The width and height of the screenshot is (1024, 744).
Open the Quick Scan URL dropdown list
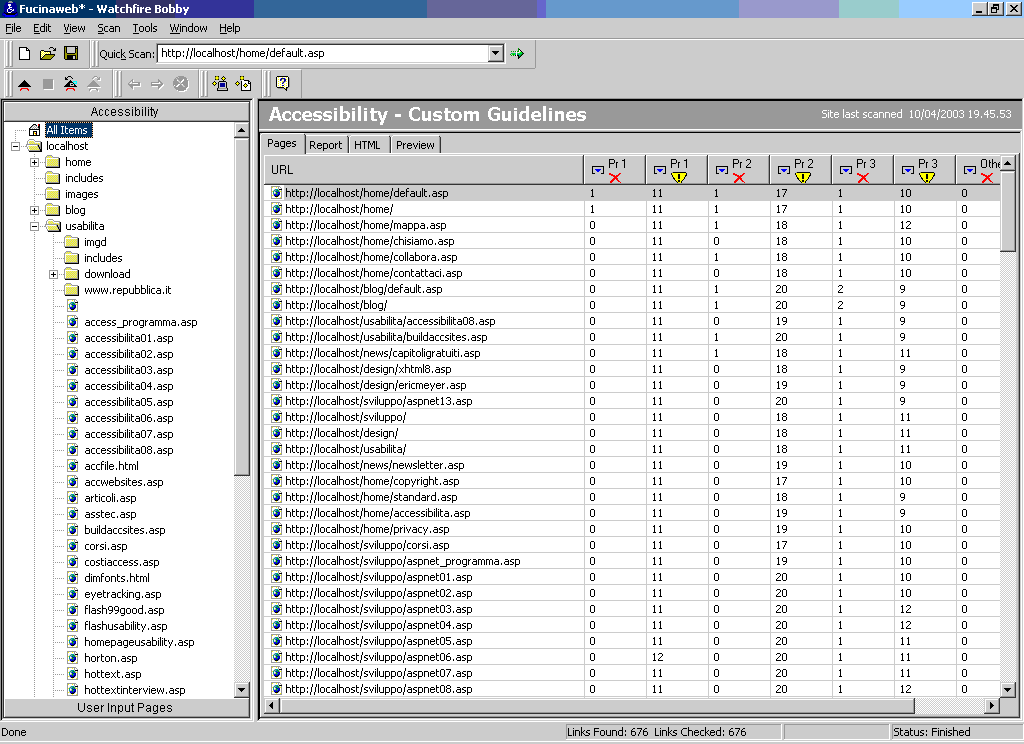[x=495, y=53]
